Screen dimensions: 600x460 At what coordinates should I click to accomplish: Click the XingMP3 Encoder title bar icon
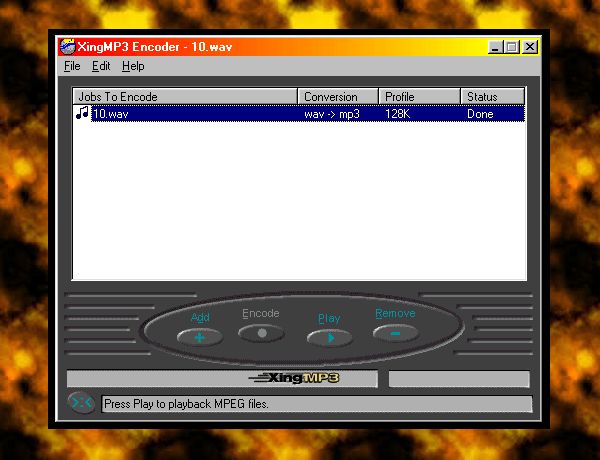(x=67, y=47)
